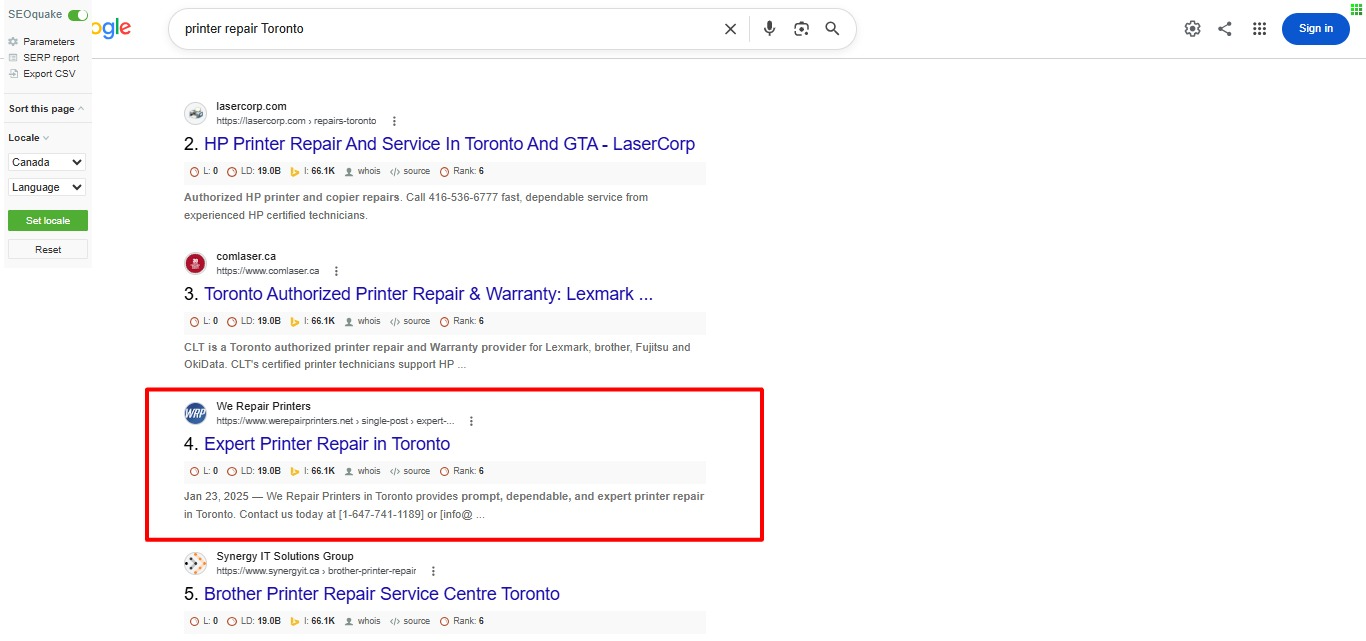The width and height of the screenshot is (1366, 641).
Task: Open options menu for Synergy IT result
Action: 433,571
